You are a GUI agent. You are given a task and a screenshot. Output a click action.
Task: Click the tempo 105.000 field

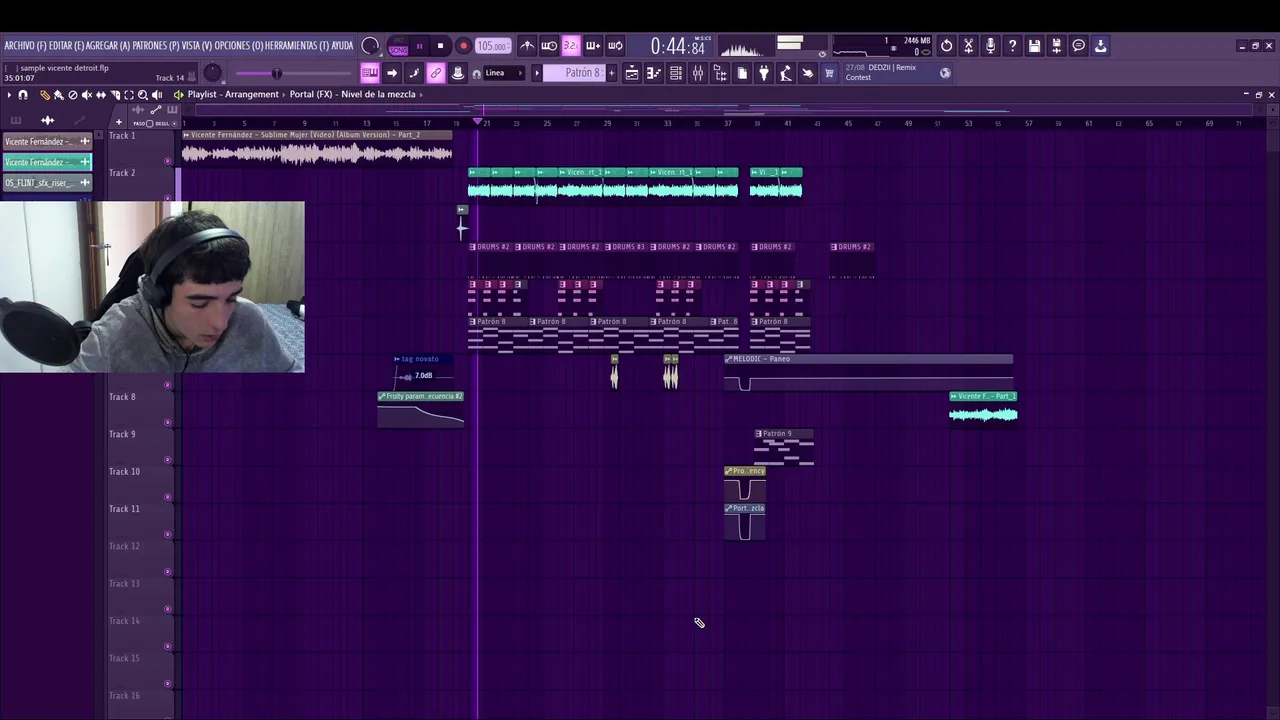[x=492, y=46]
